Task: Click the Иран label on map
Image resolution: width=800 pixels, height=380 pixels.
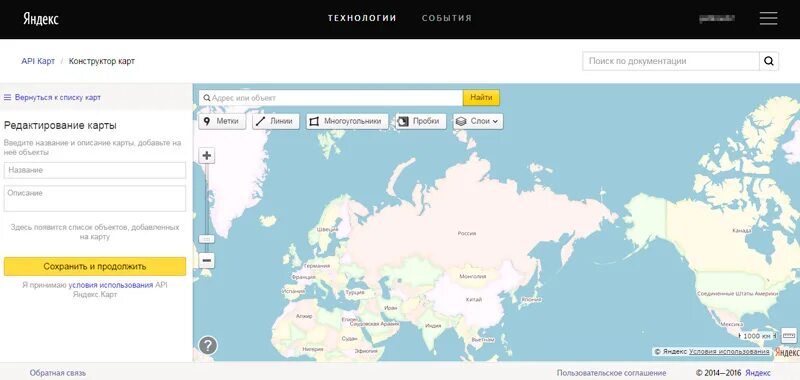Action: tap(390, 308)
